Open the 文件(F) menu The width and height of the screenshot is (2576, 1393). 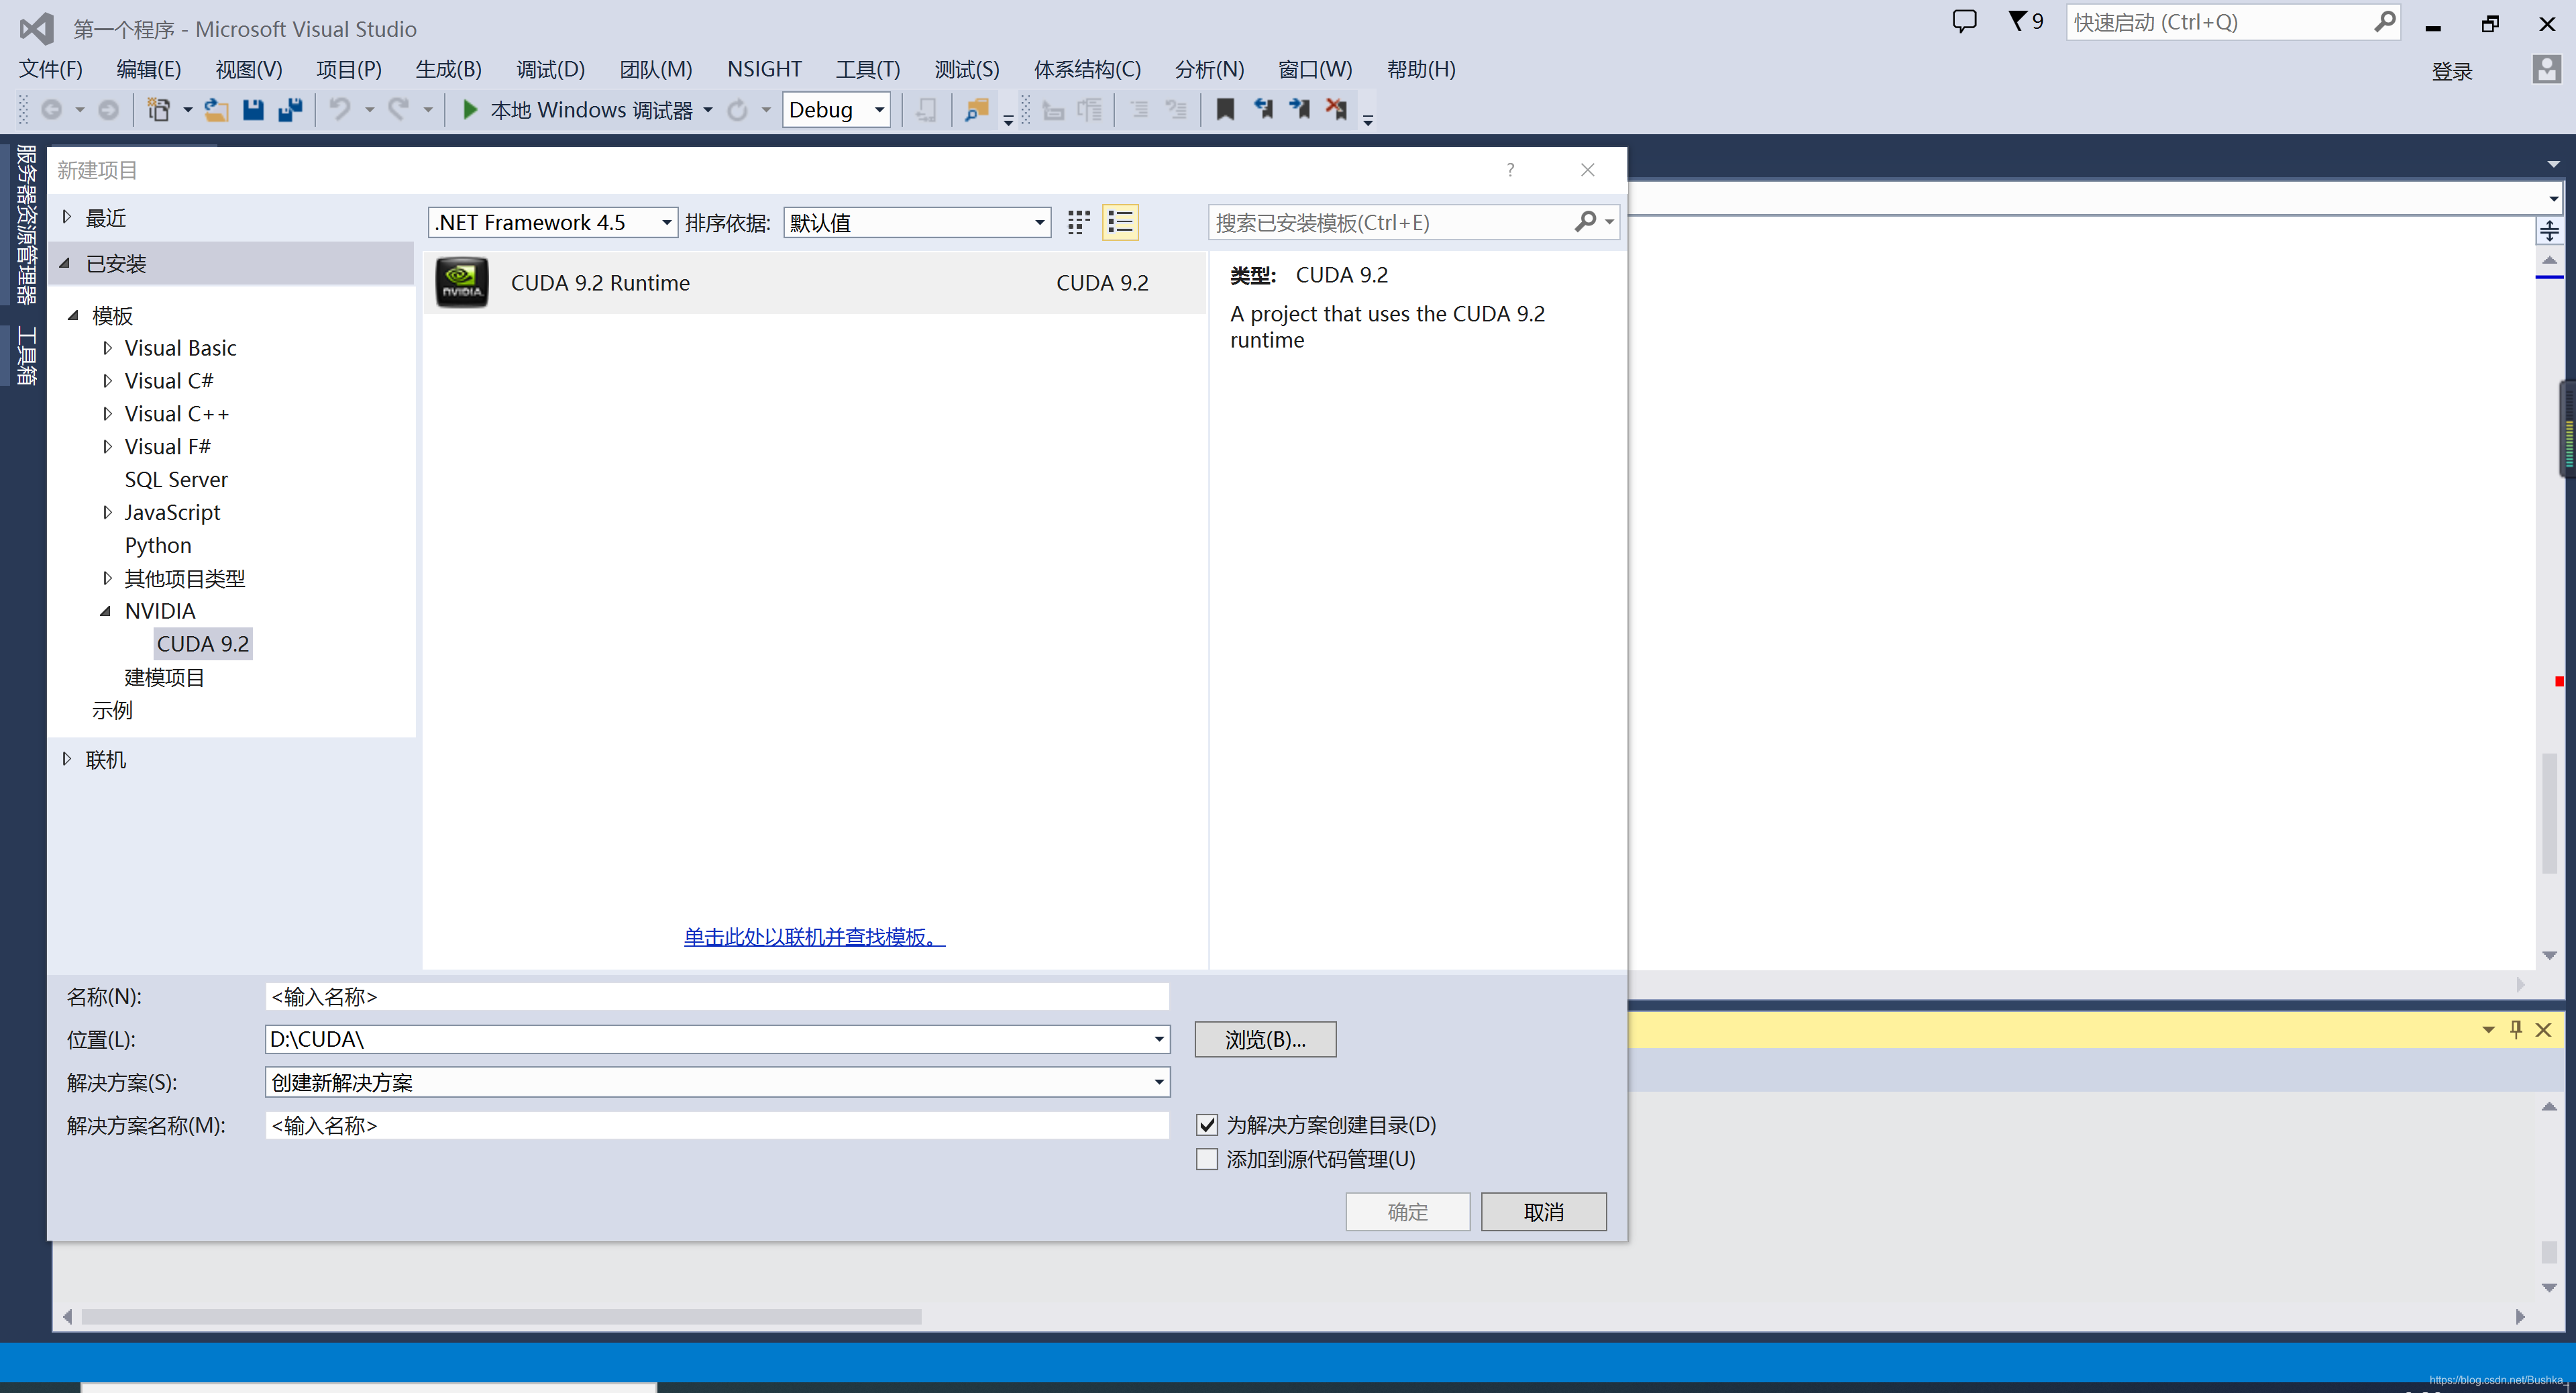50,69
